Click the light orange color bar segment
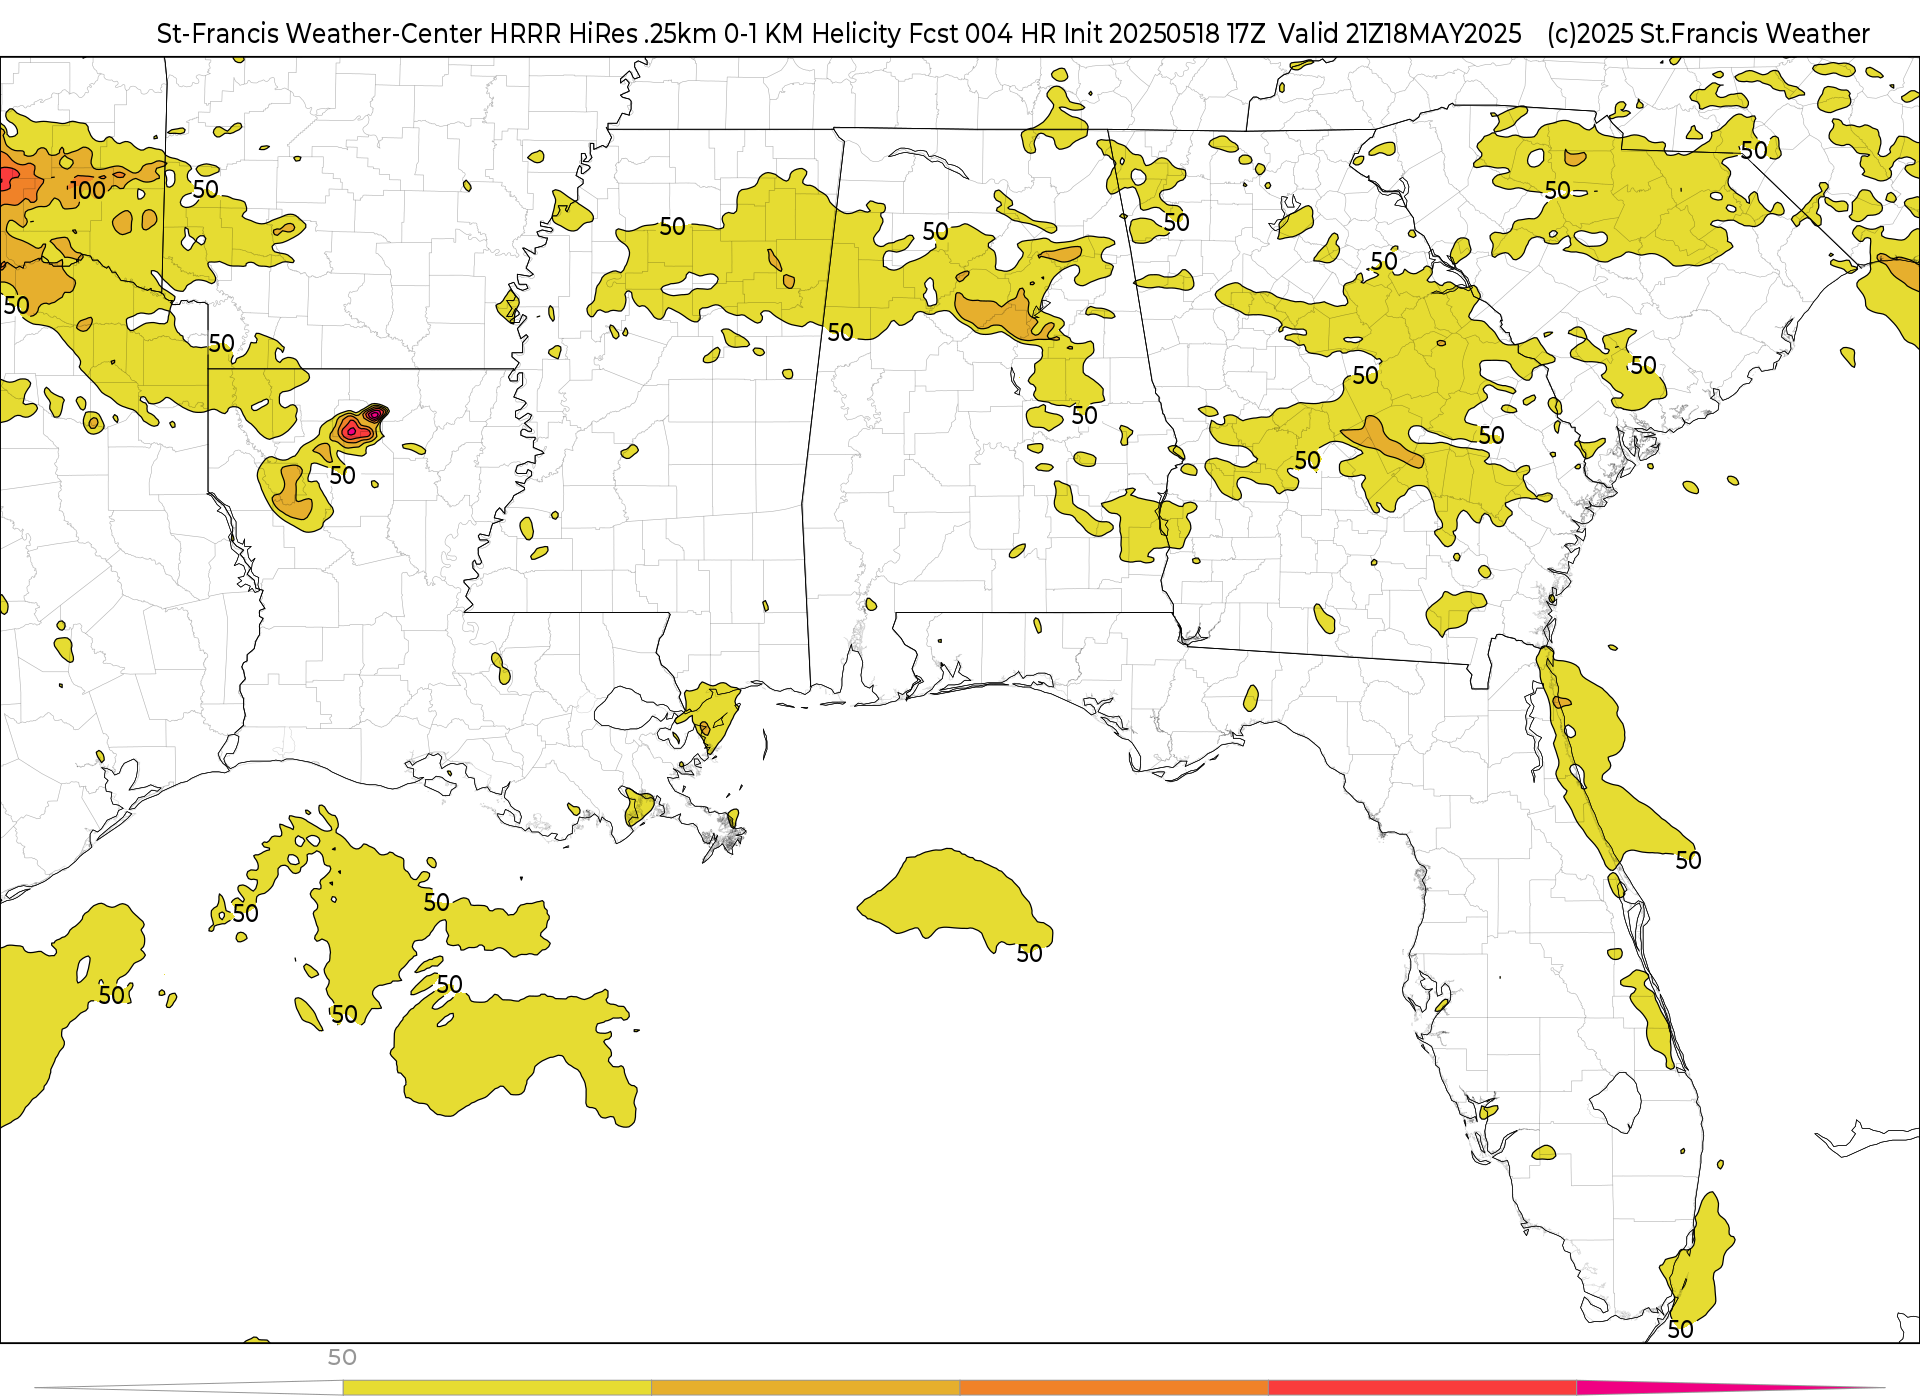 [805, 1387]
